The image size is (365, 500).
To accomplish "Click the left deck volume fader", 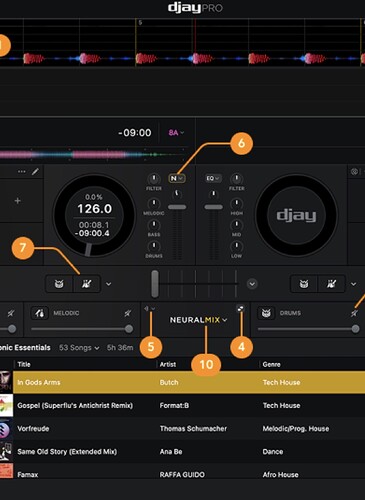I will click(x=177, y=207).
